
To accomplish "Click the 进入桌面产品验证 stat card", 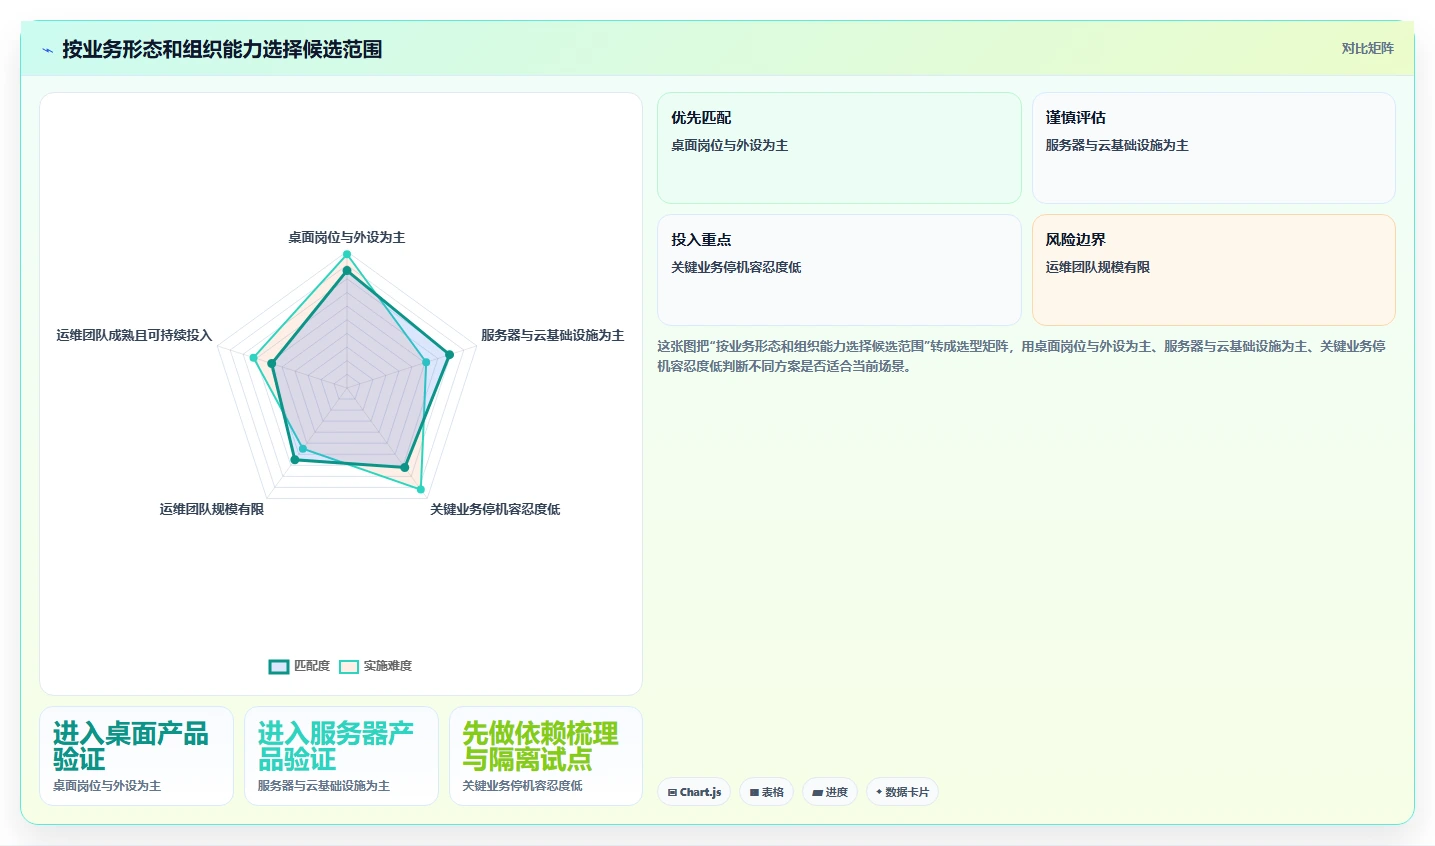I will 136,756.
